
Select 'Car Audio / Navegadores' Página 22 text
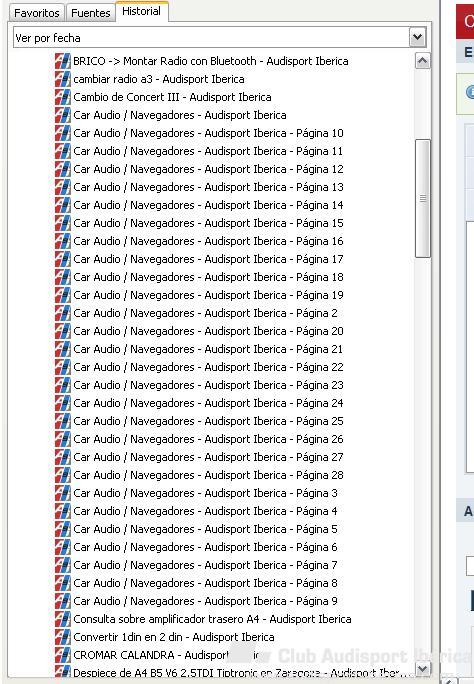tap(208, 367)
